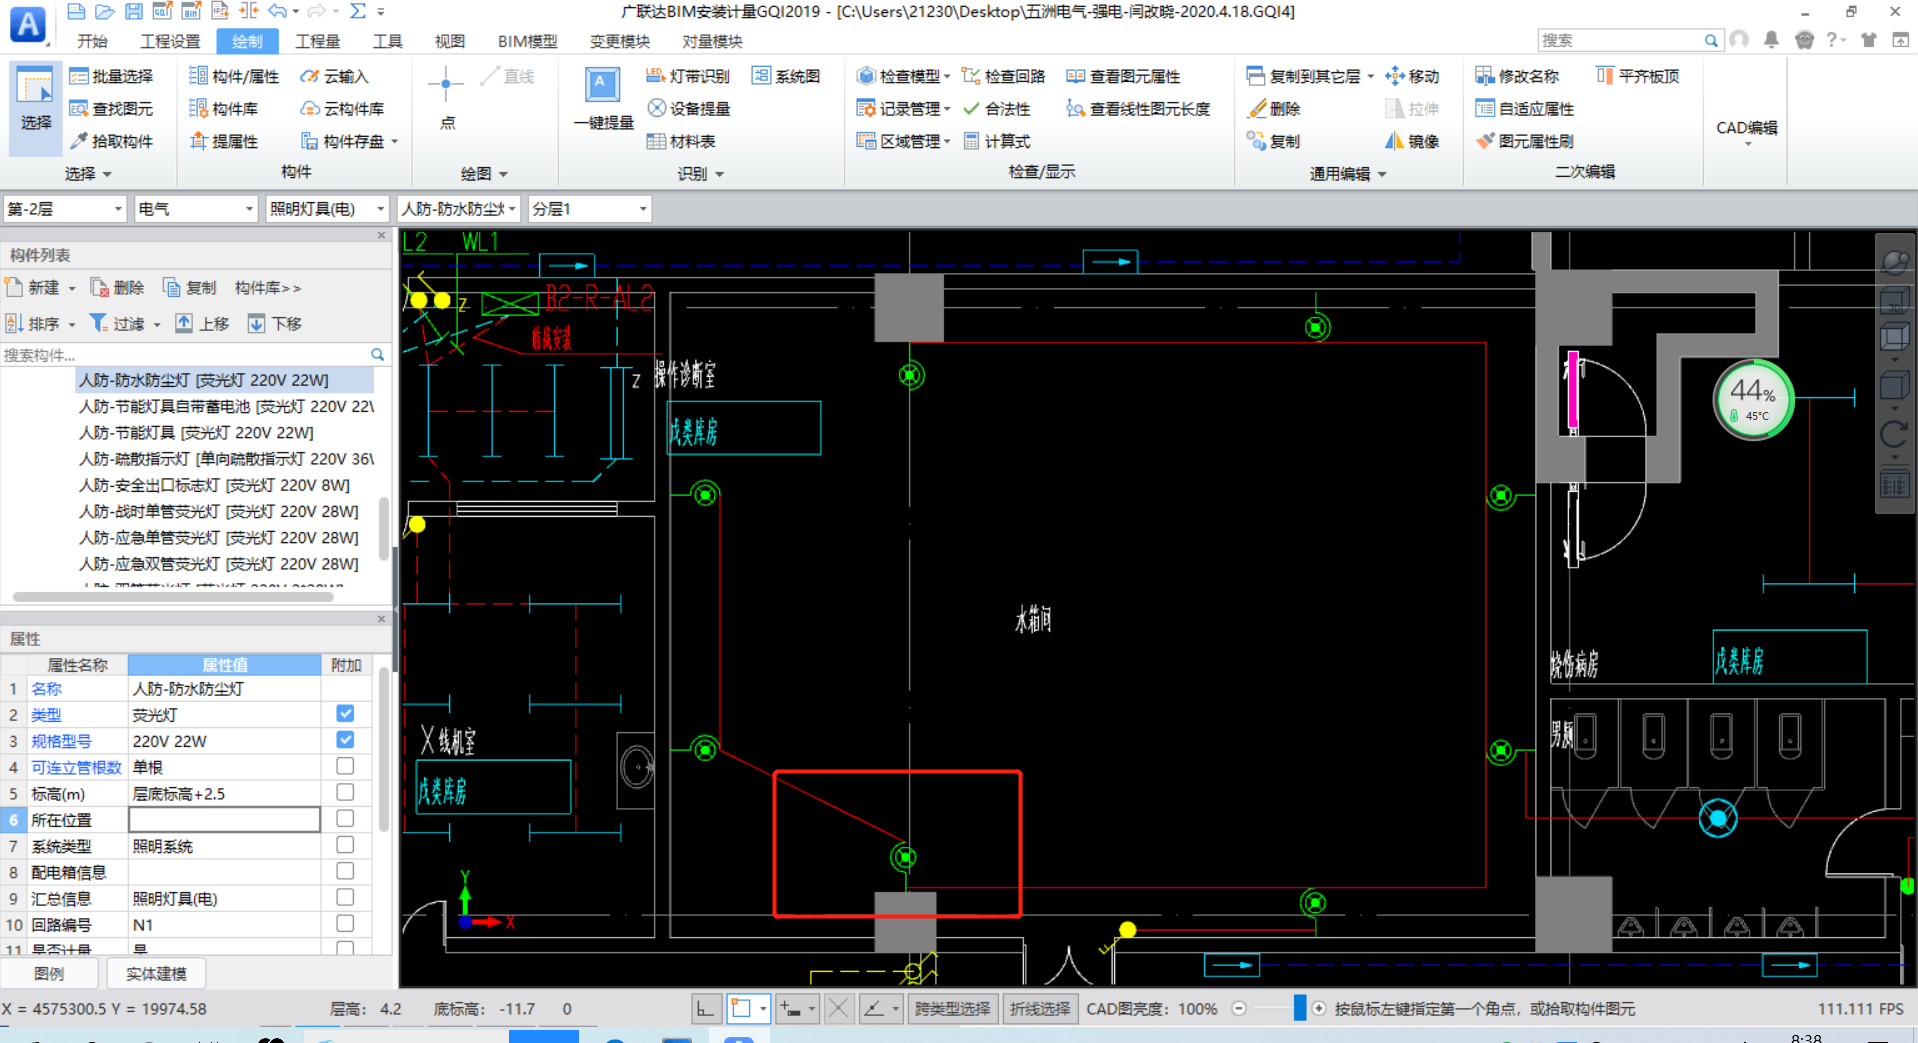
Task: Click 灯带识别 light strip recognition
Action: [688, 77]
